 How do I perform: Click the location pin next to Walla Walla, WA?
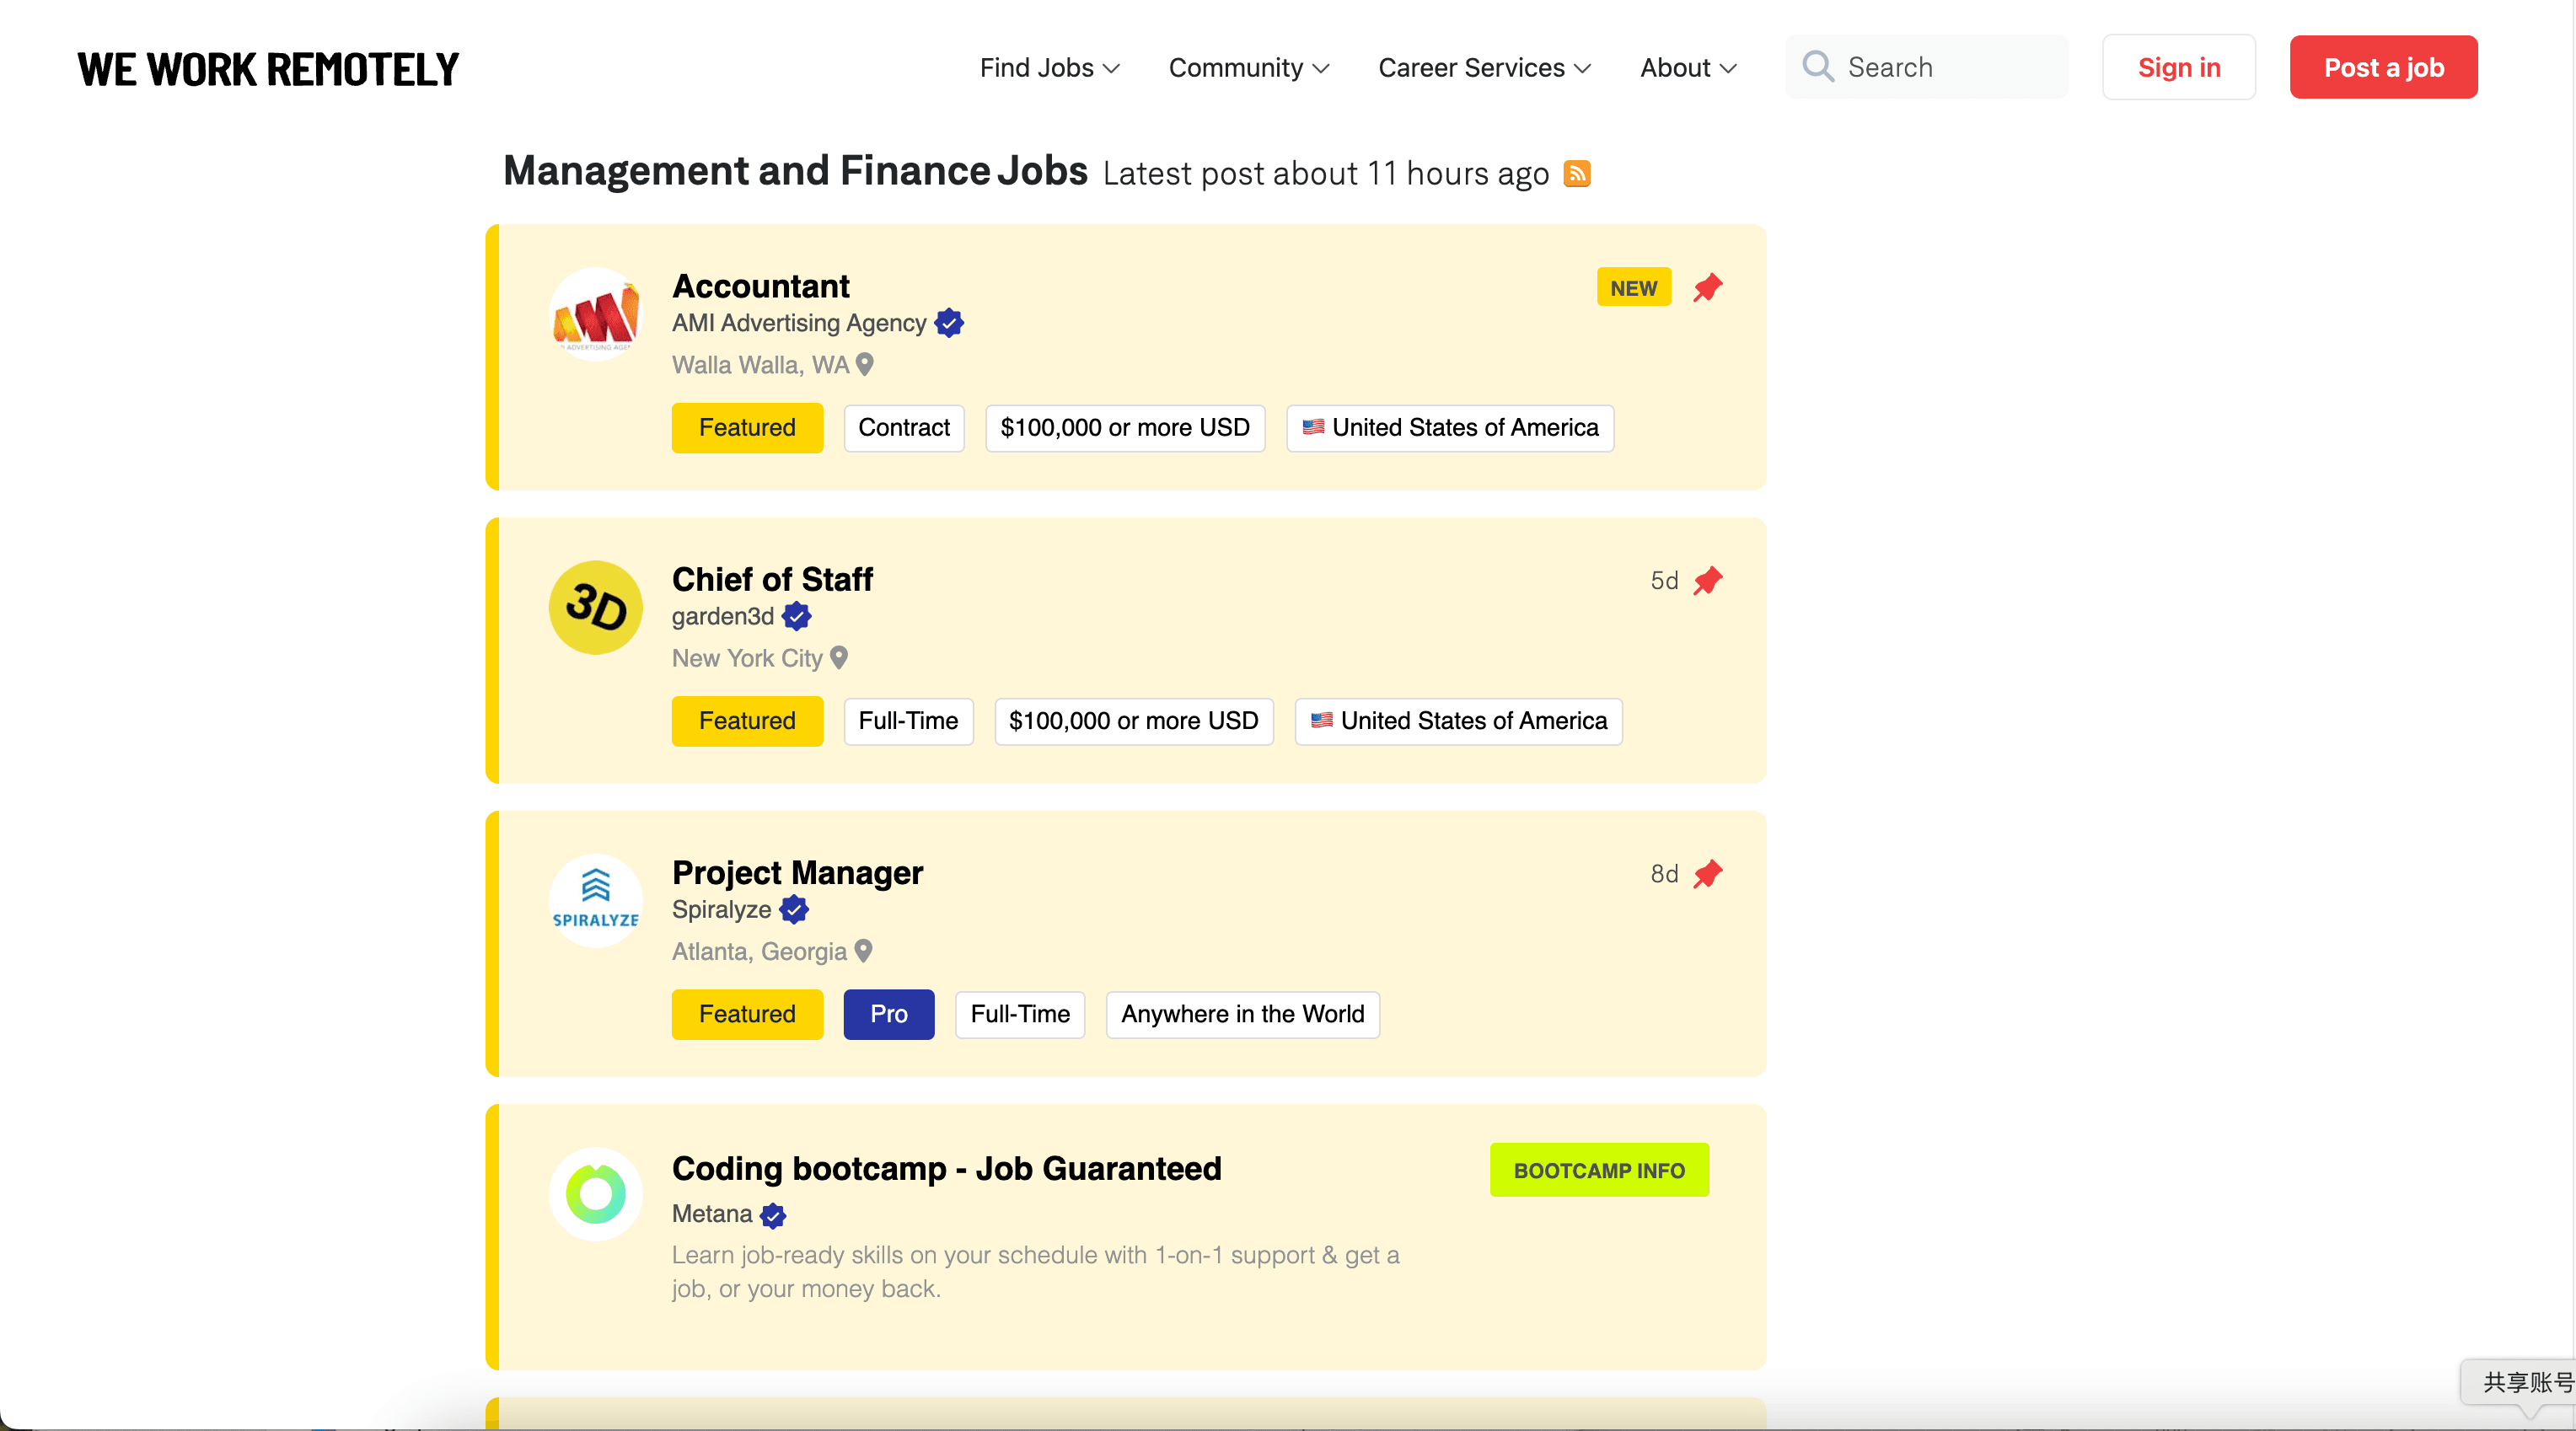[864, 364]
